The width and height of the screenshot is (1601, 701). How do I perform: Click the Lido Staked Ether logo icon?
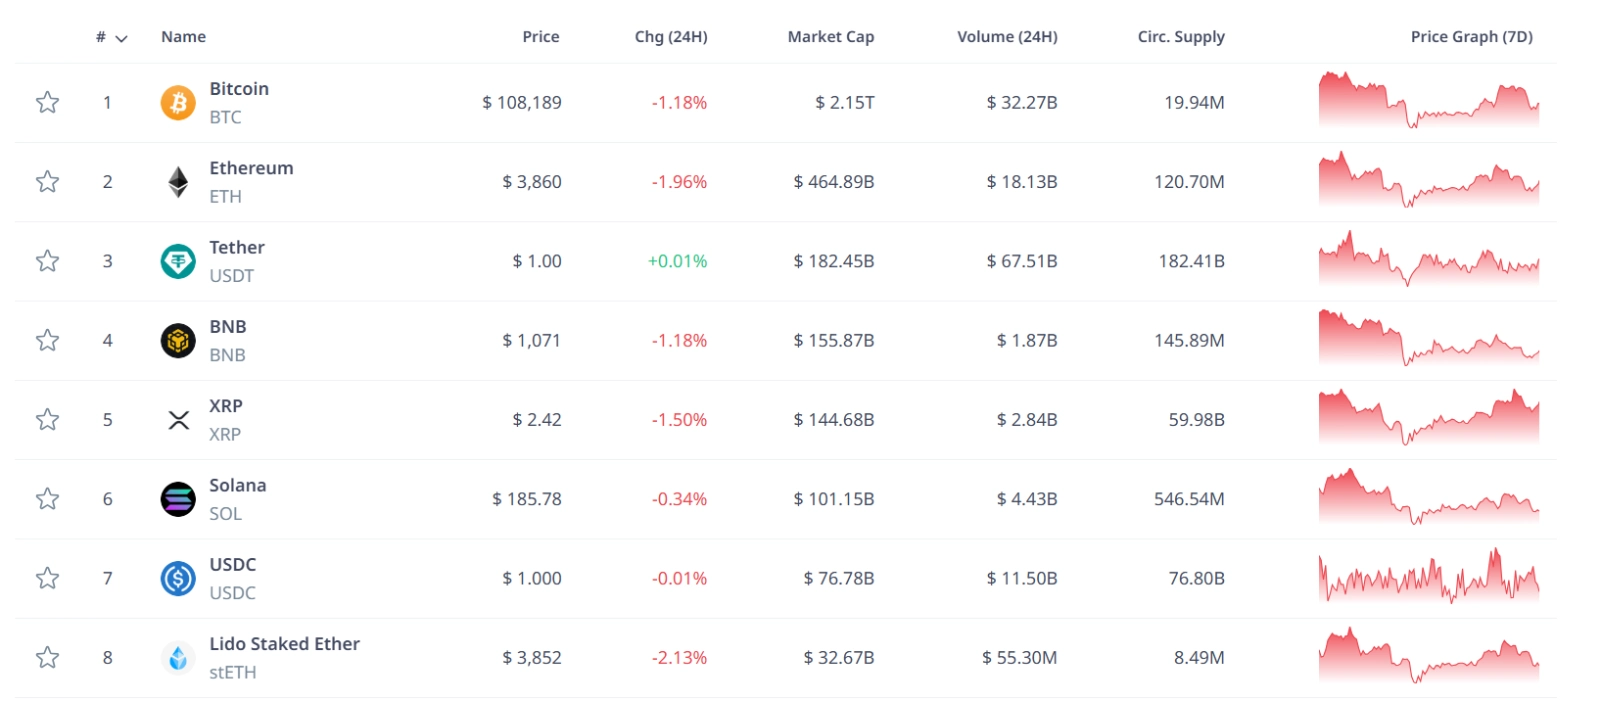[178, 658]
